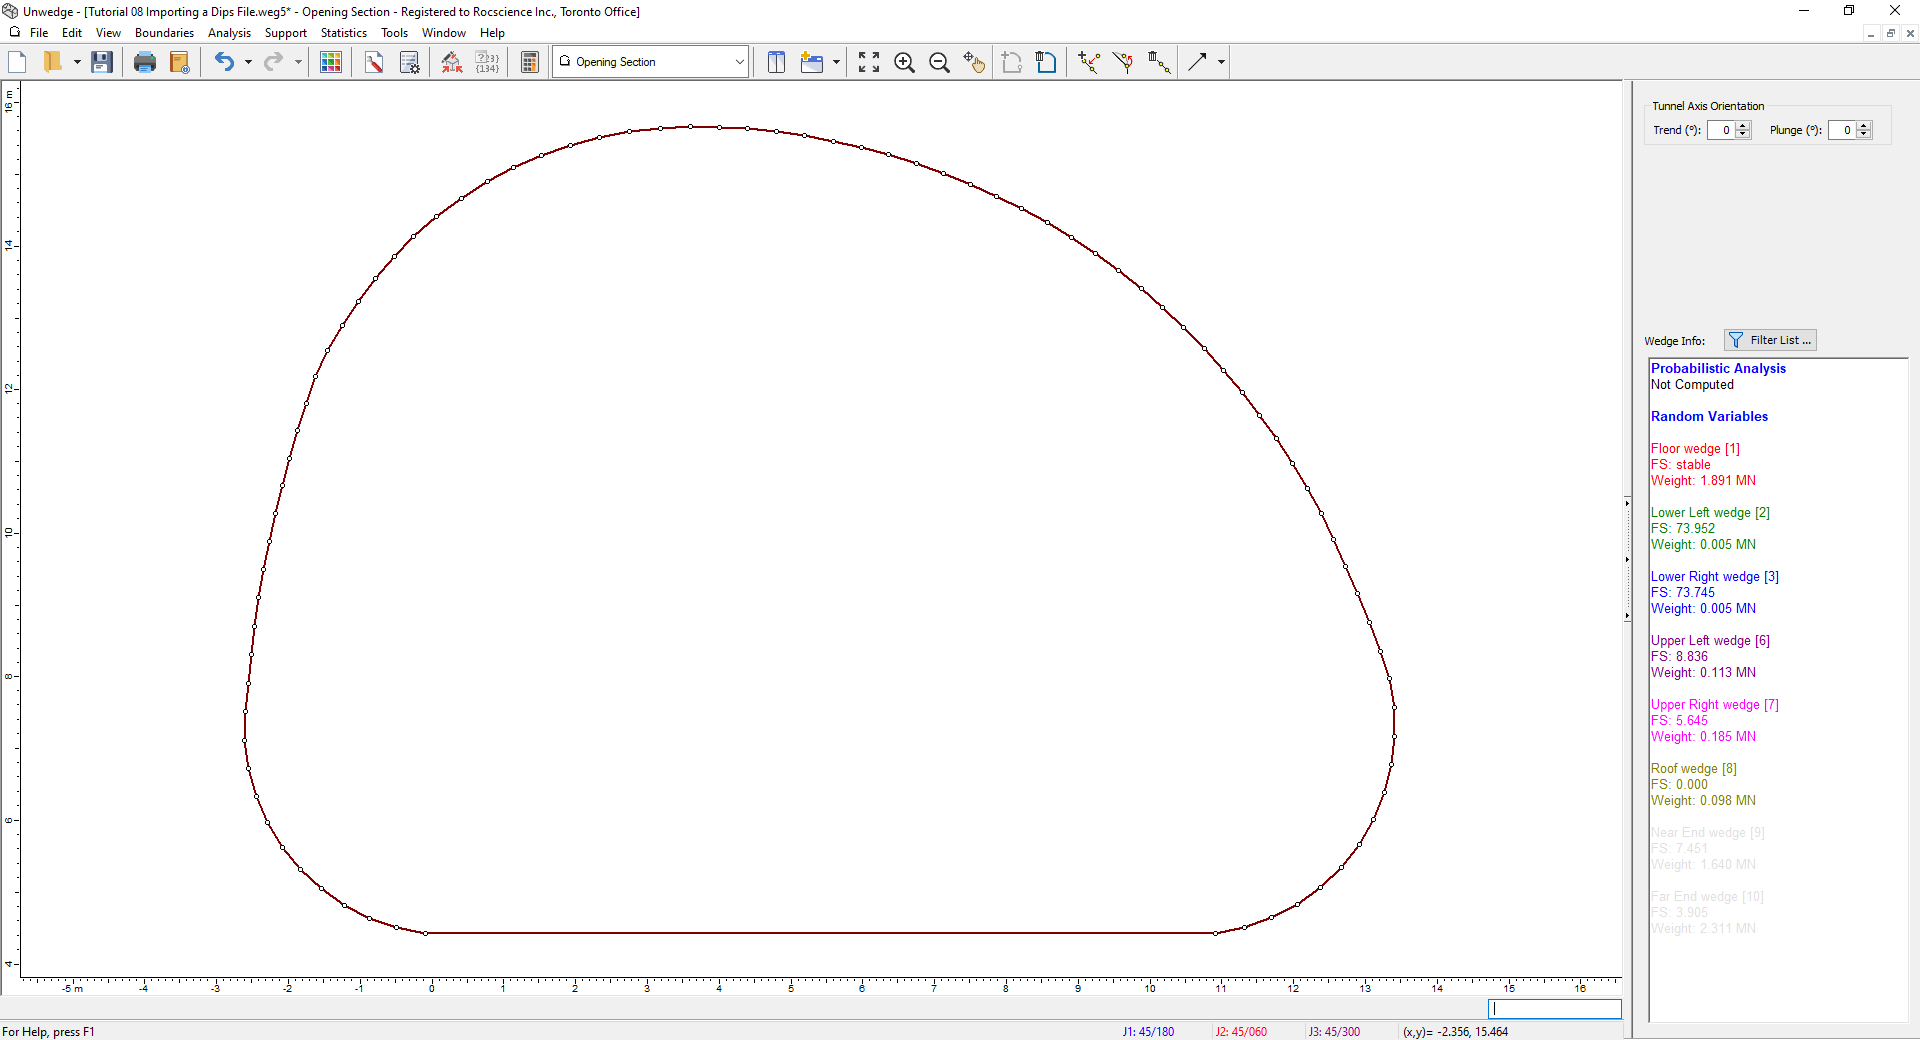Open a file using the folder icon
Screen dimensions: 1920x1040
coord(53,62)
